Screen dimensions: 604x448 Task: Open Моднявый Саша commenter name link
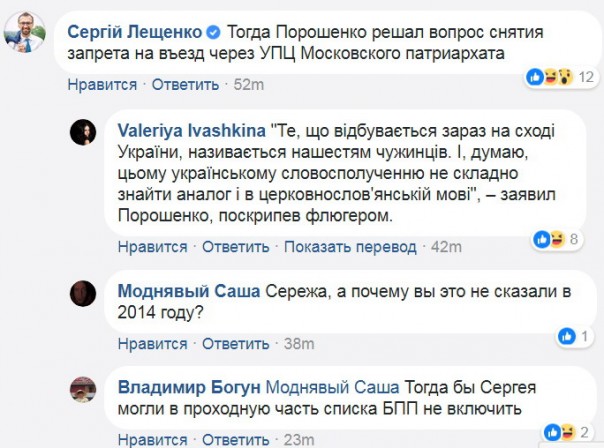(188, 292)
